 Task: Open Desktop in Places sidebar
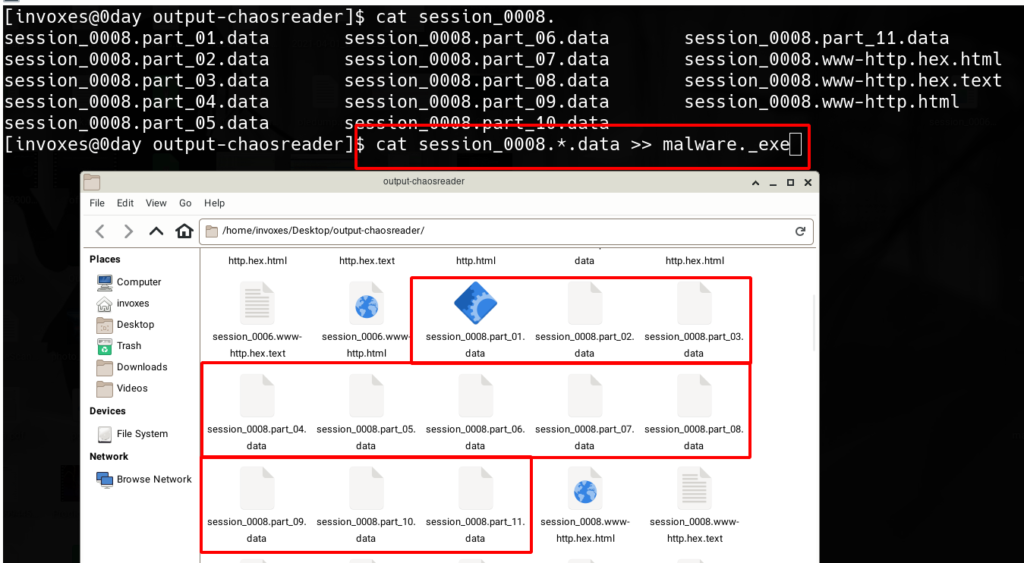click(x=125, y=325)
